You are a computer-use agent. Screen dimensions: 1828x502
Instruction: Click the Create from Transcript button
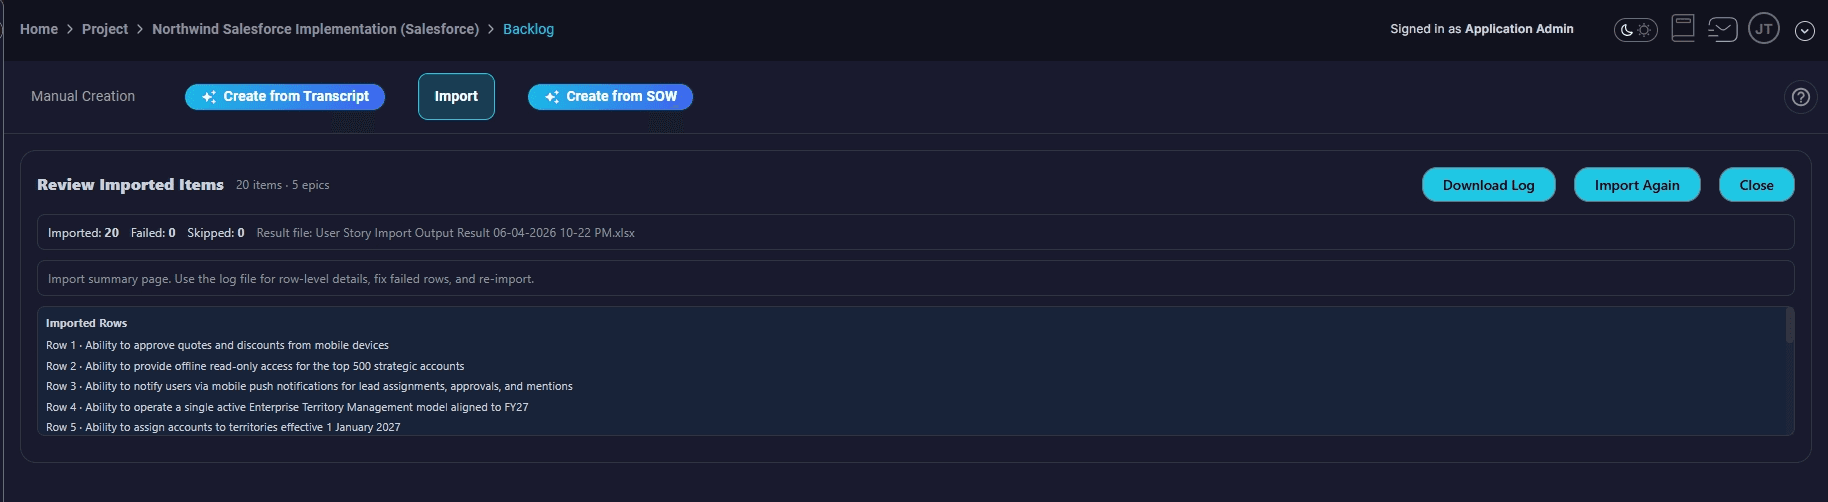click(x=285, y=96)
